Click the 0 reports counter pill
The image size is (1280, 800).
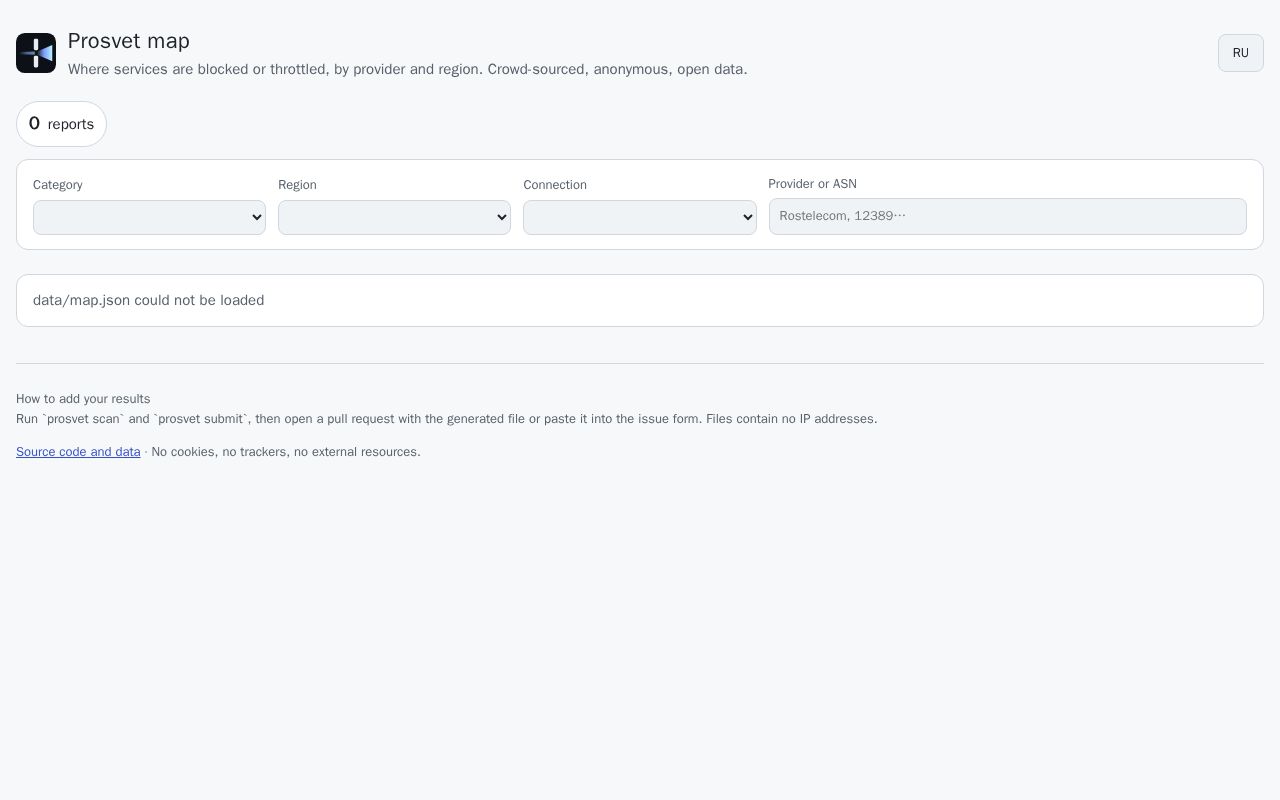point(61,124)
